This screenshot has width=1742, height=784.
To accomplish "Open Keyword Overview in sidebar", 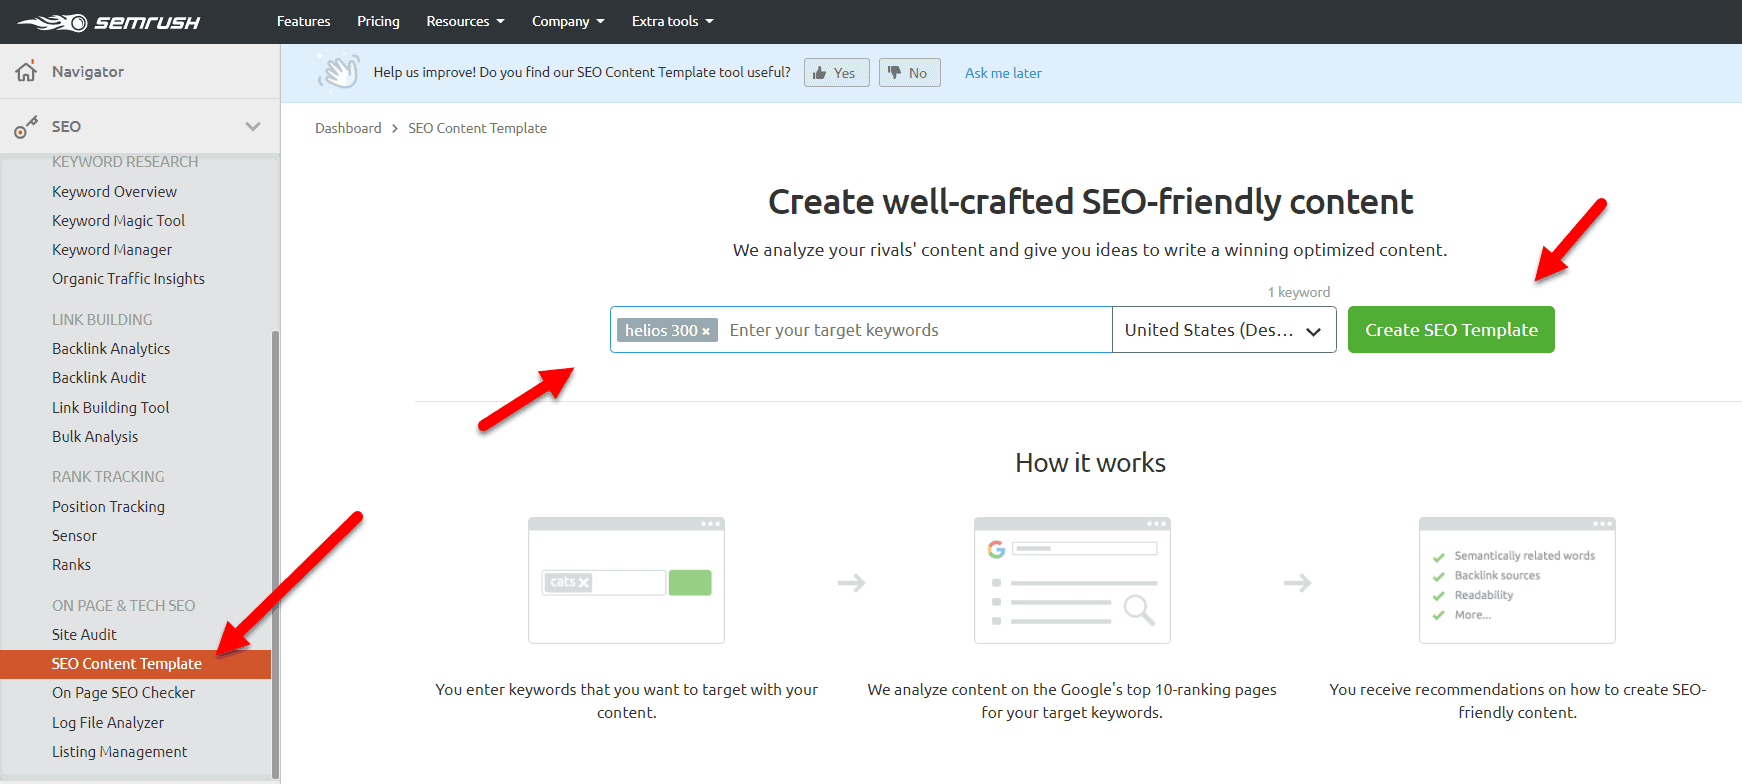I will click(114, 191).
